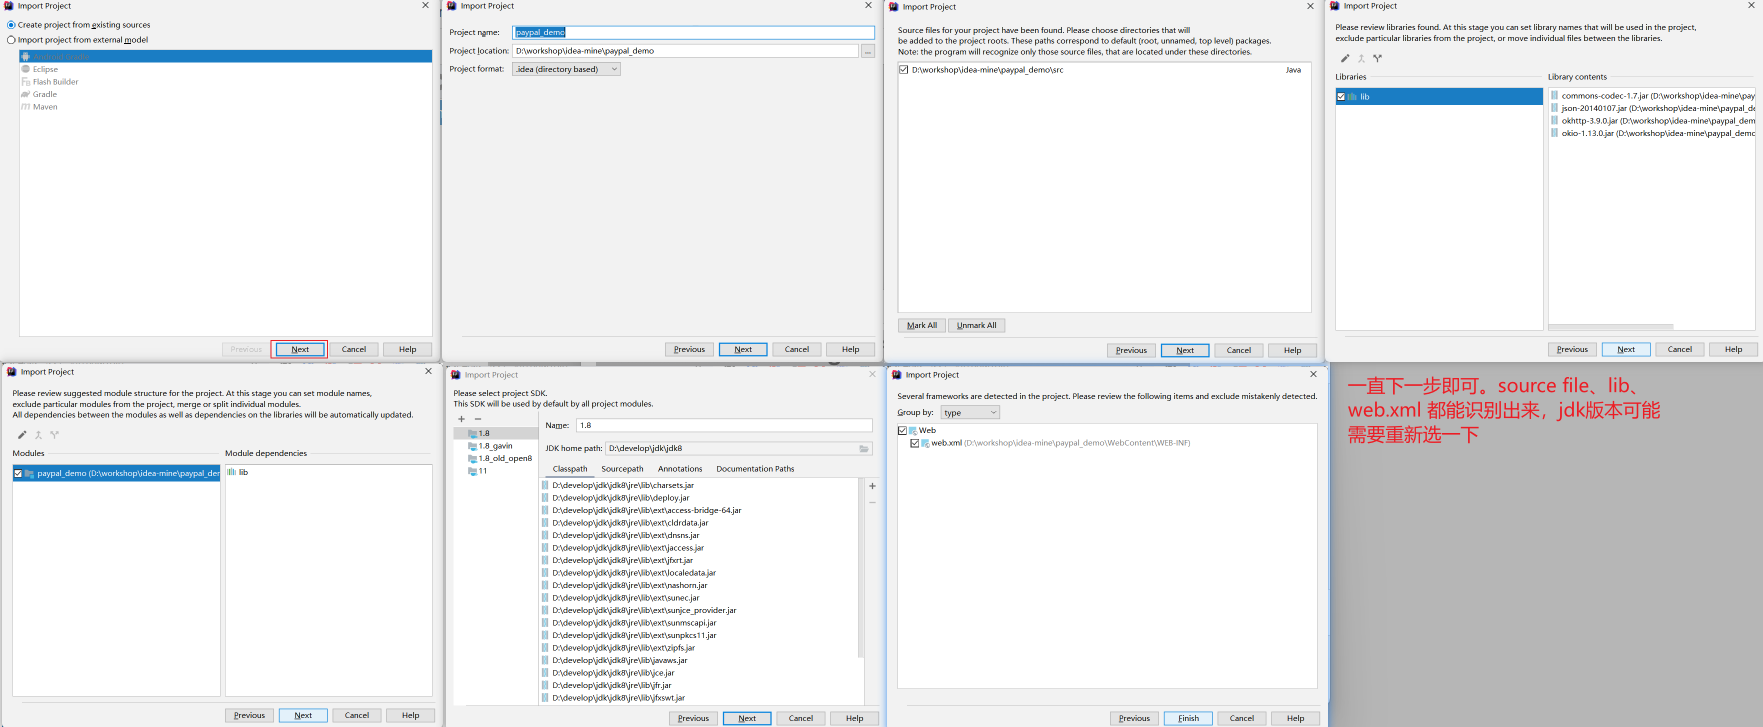The image size is (1763, 727).
Task: Switch to the Sourcepath tab
Action: pos(622,469)
